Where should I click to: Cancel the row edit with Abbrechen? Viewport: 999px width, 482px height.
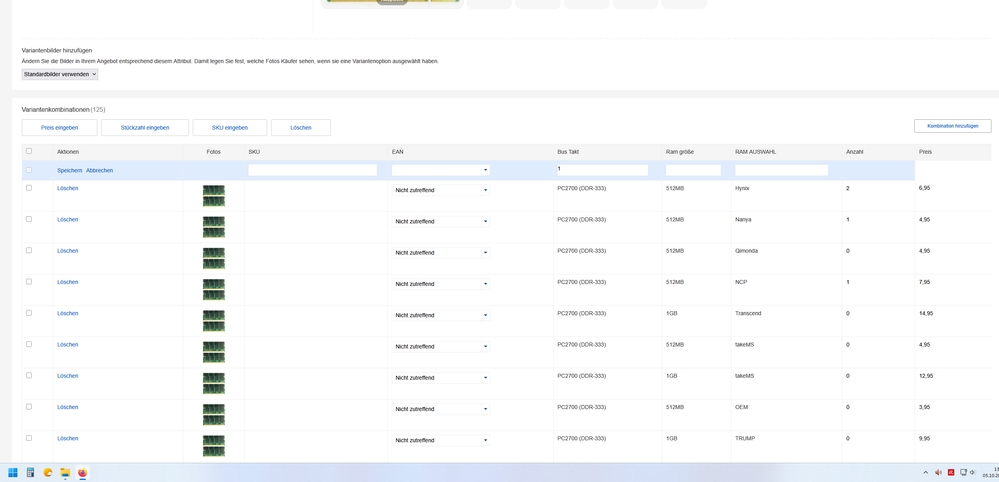[99, 171]
